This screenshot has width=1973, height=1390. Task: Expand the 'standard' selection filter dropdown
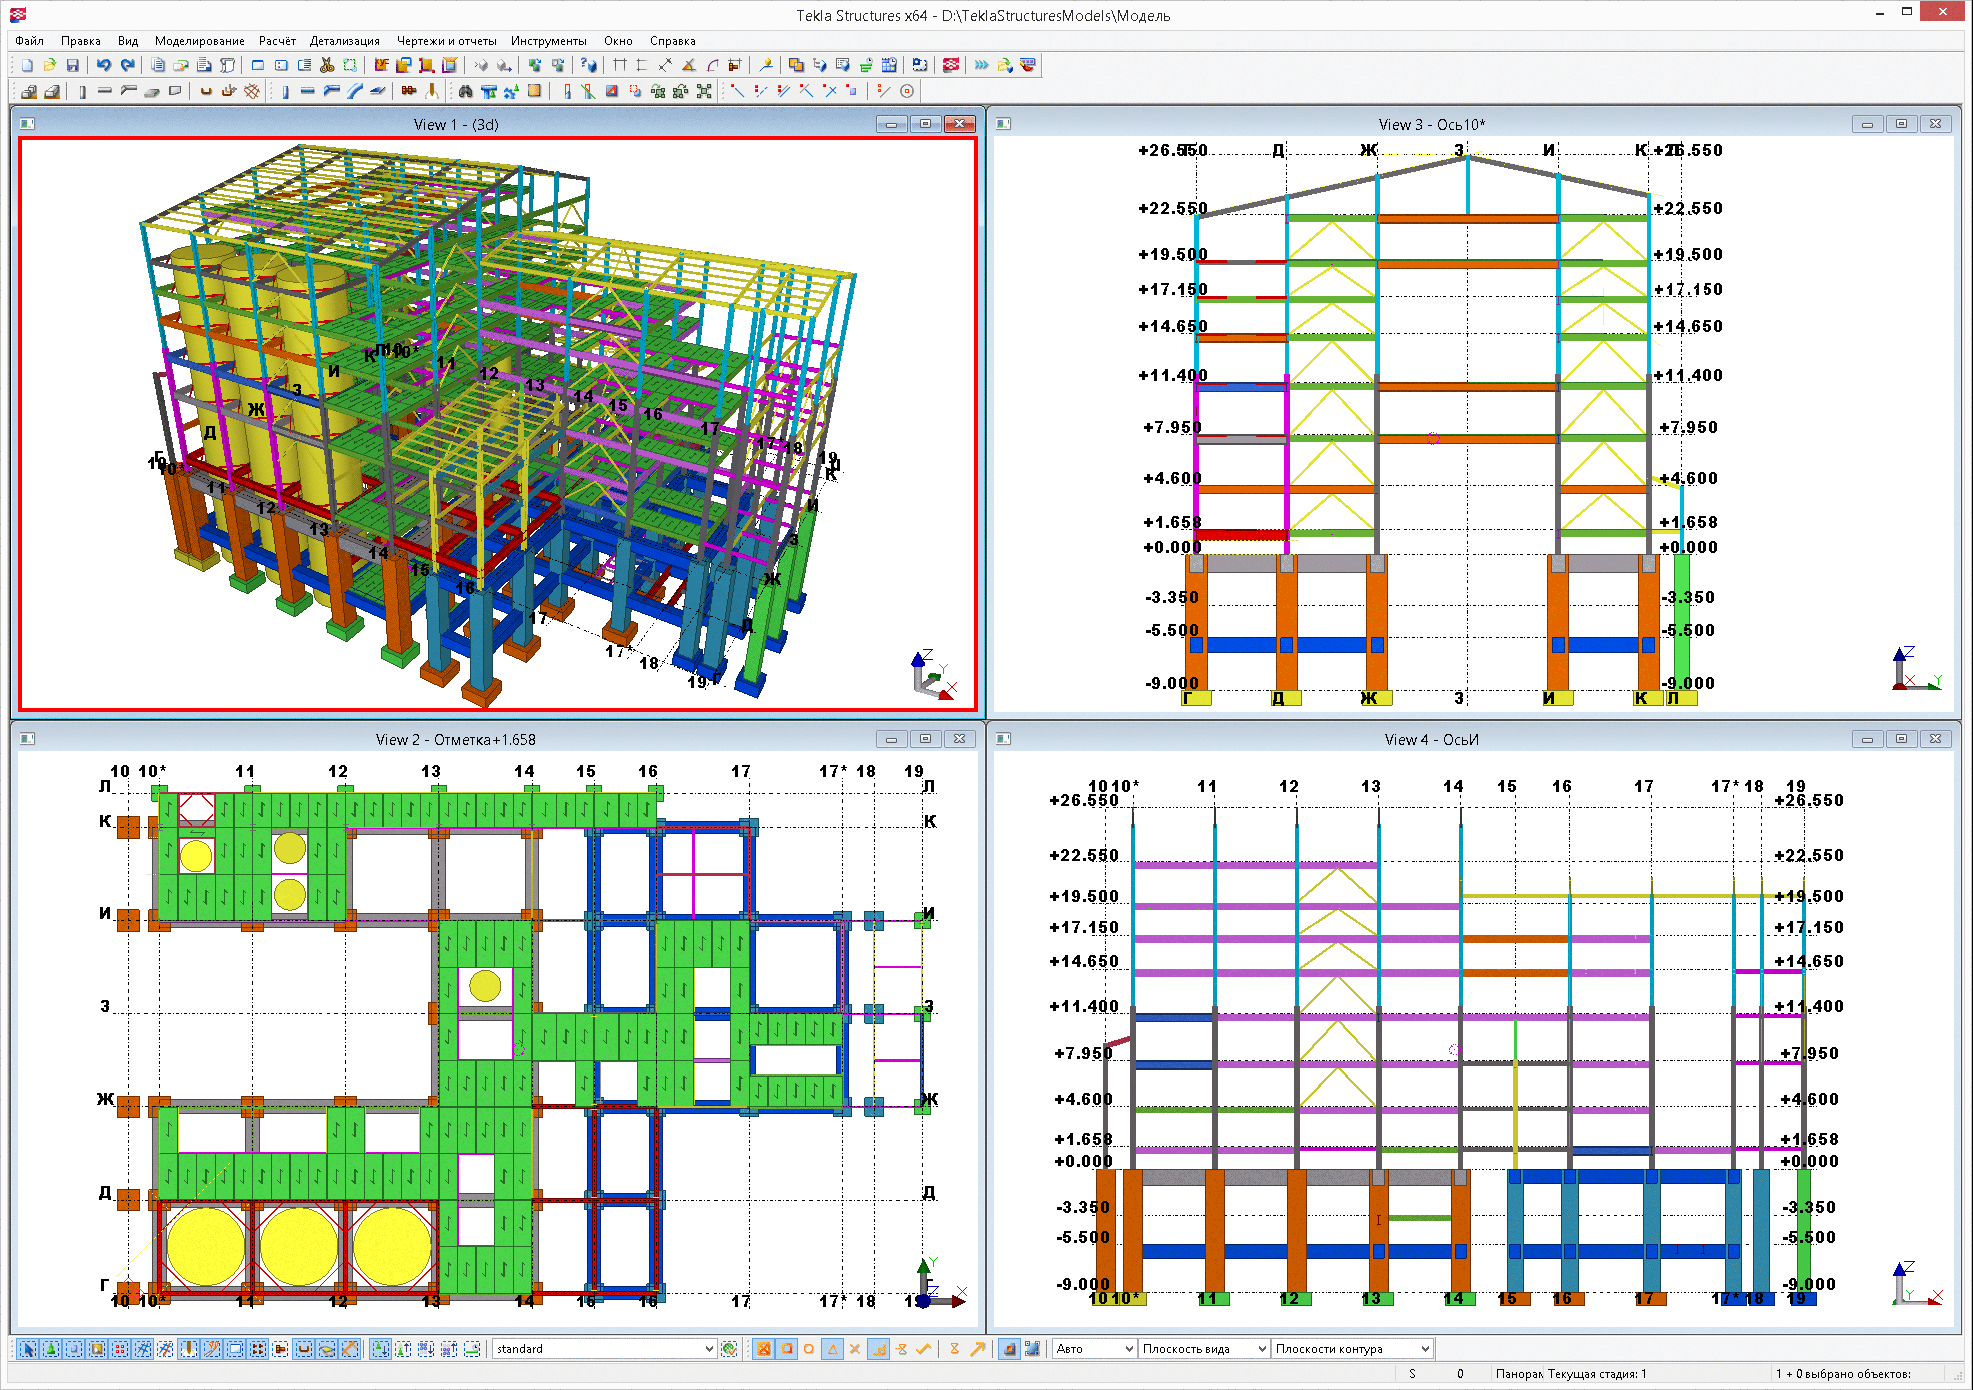pyautogui.click(x=709, y=1349)
